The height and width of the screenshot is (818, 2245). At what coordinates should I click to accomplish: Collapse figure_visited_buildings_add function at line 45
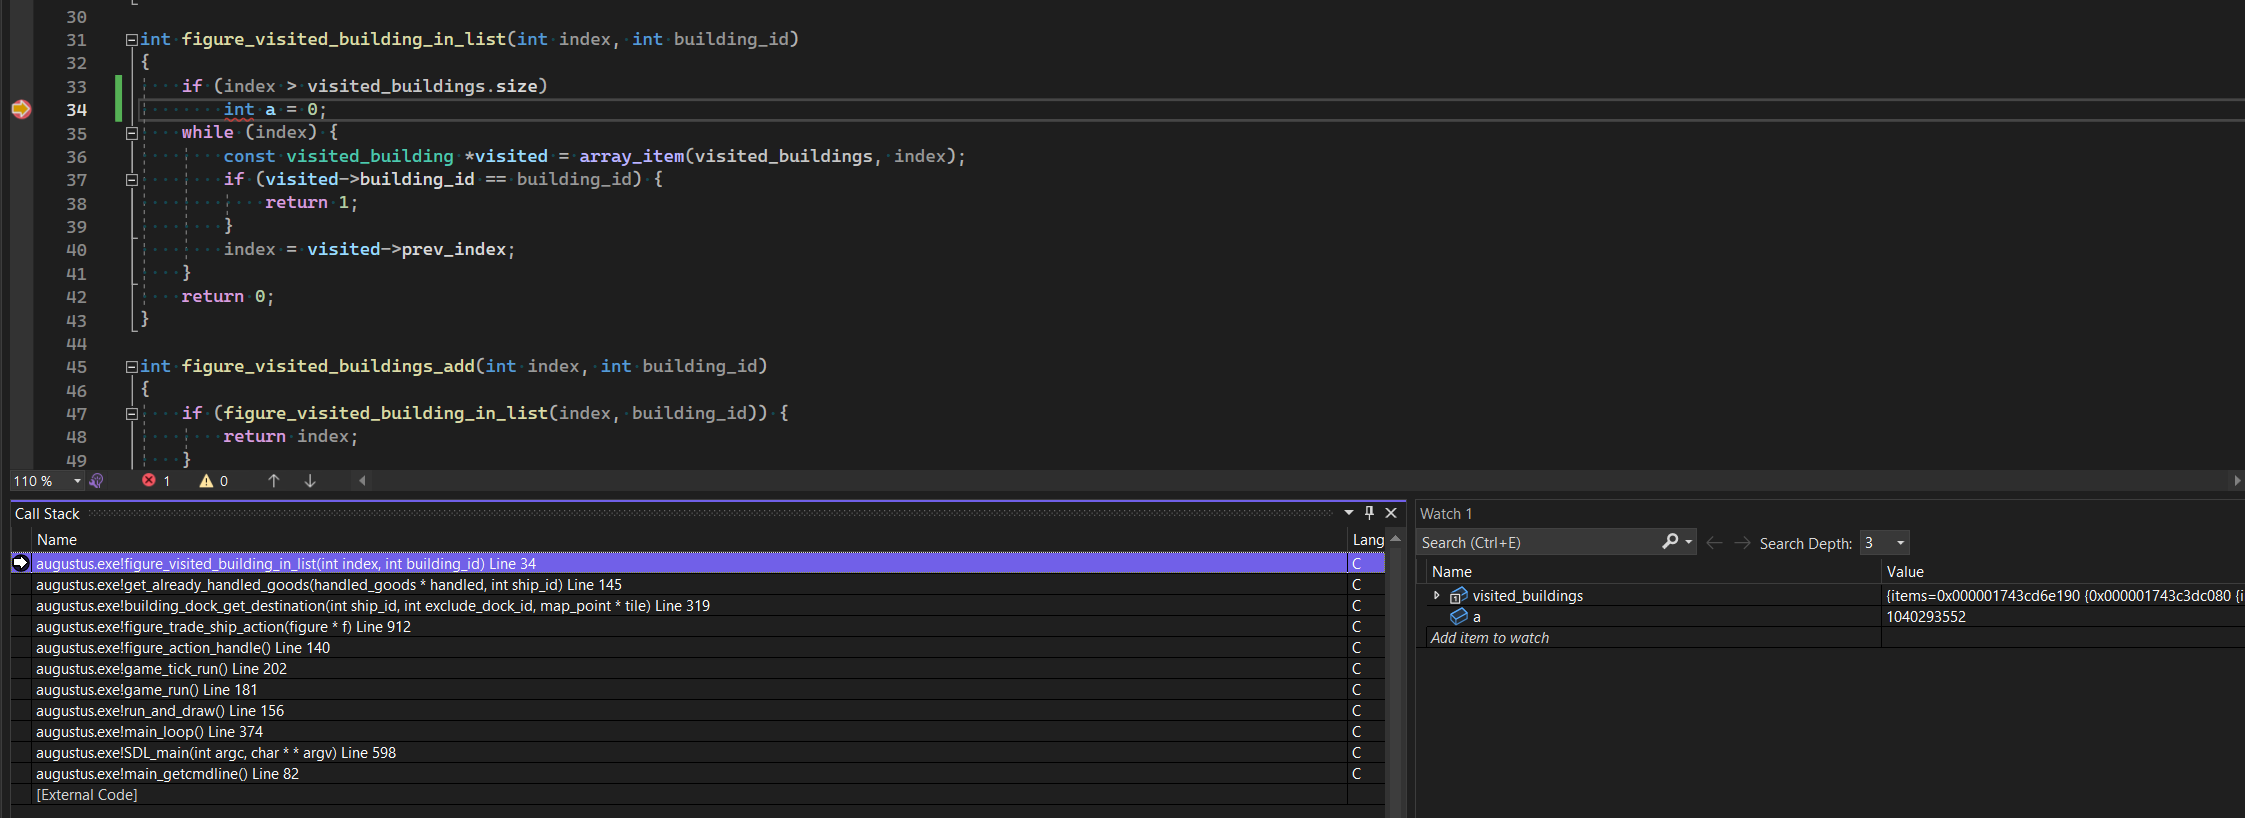pyautogui.click(x=131, y=367)
